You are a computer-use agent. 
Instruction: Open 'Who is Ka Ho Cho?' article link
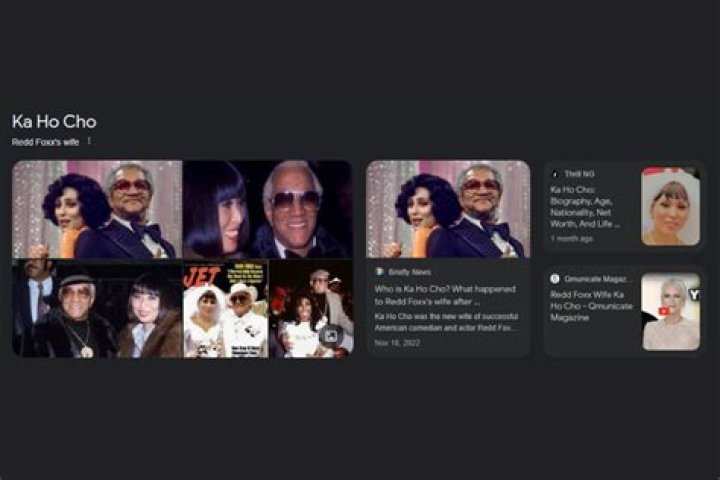pyautogui.click(x=445, y=295)
